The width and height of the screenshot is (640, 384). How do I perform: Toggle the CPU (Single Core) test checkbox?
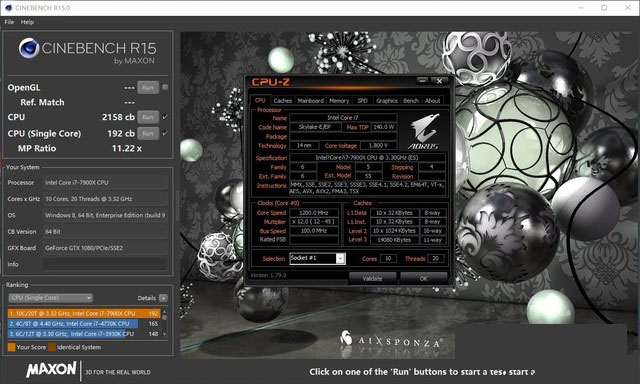[x=165, y=133]
